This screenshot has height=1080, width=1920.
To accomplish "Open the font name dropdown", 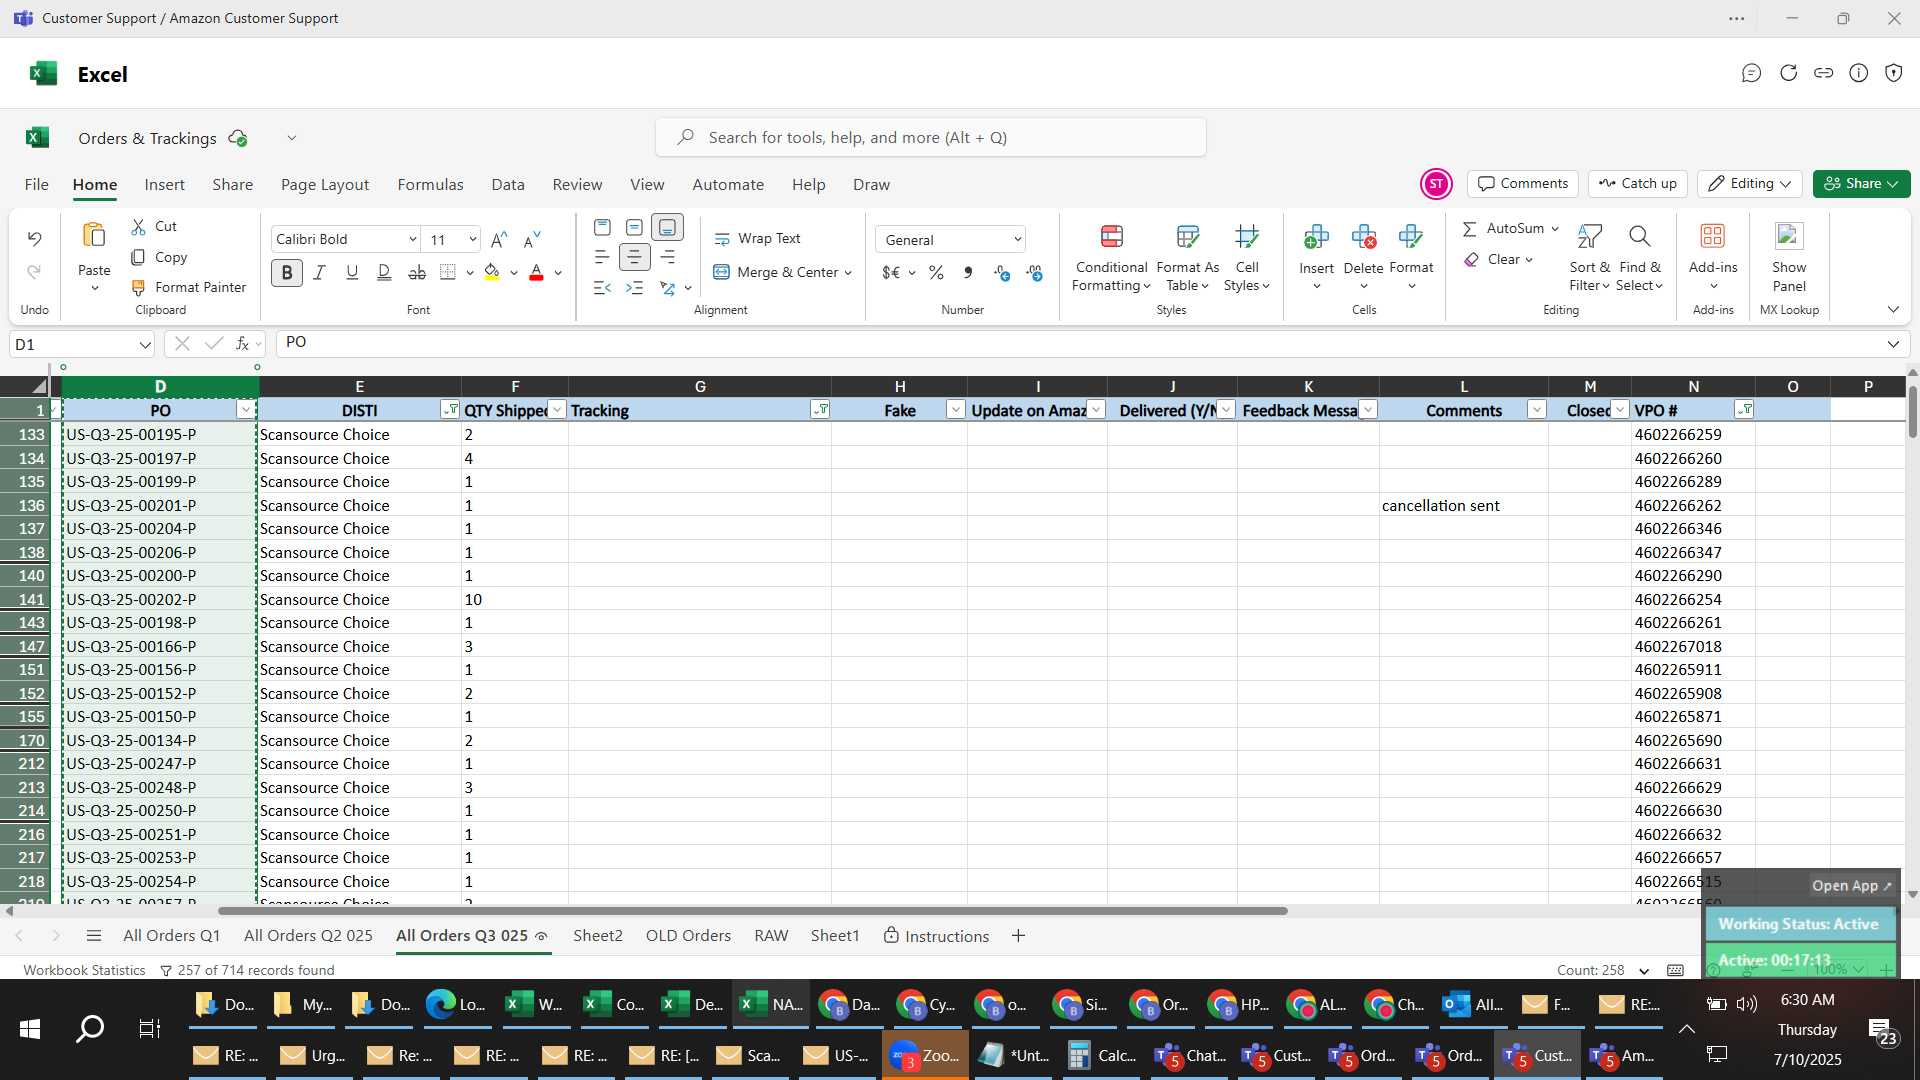I will click(x=412, y=239).
